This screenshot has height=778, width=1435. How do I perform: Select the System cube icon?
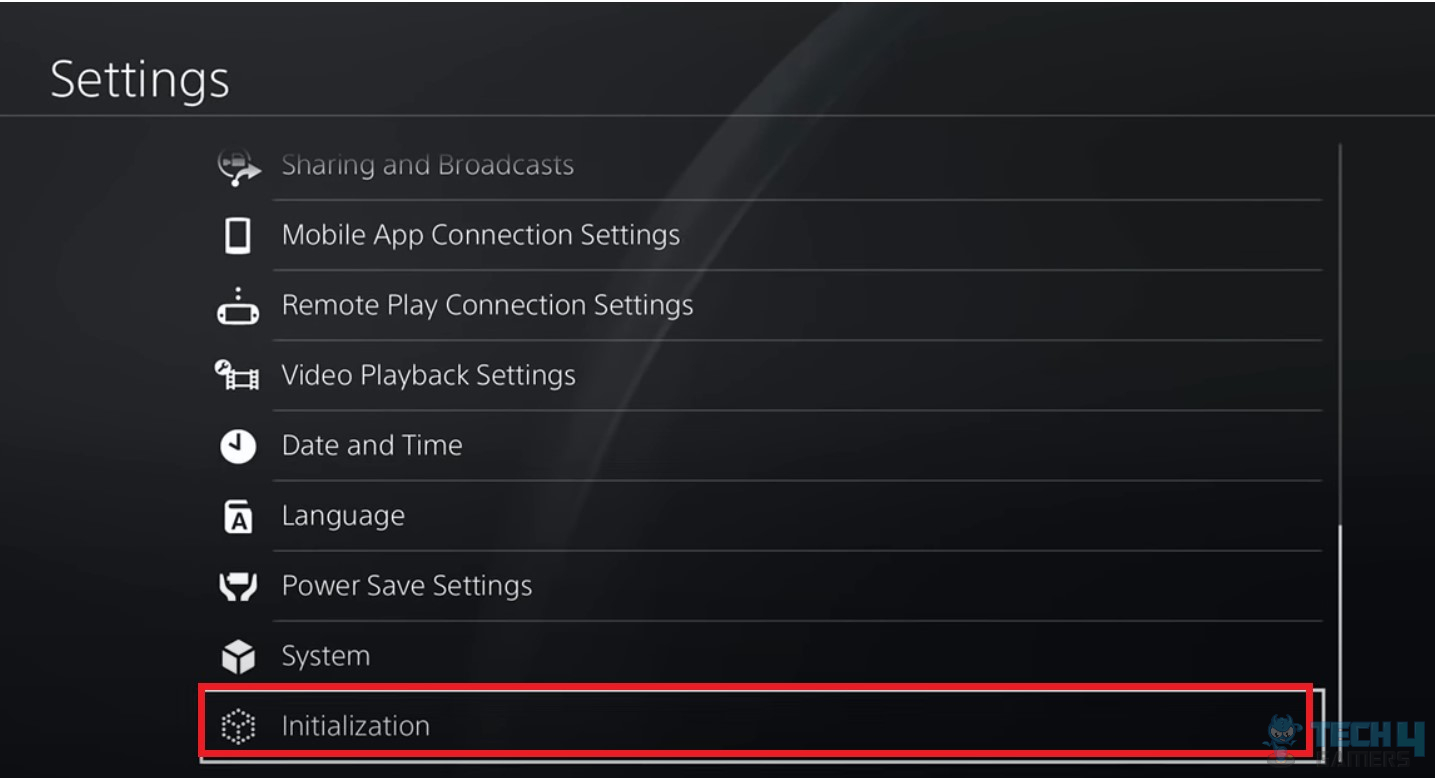pos(237,655)
